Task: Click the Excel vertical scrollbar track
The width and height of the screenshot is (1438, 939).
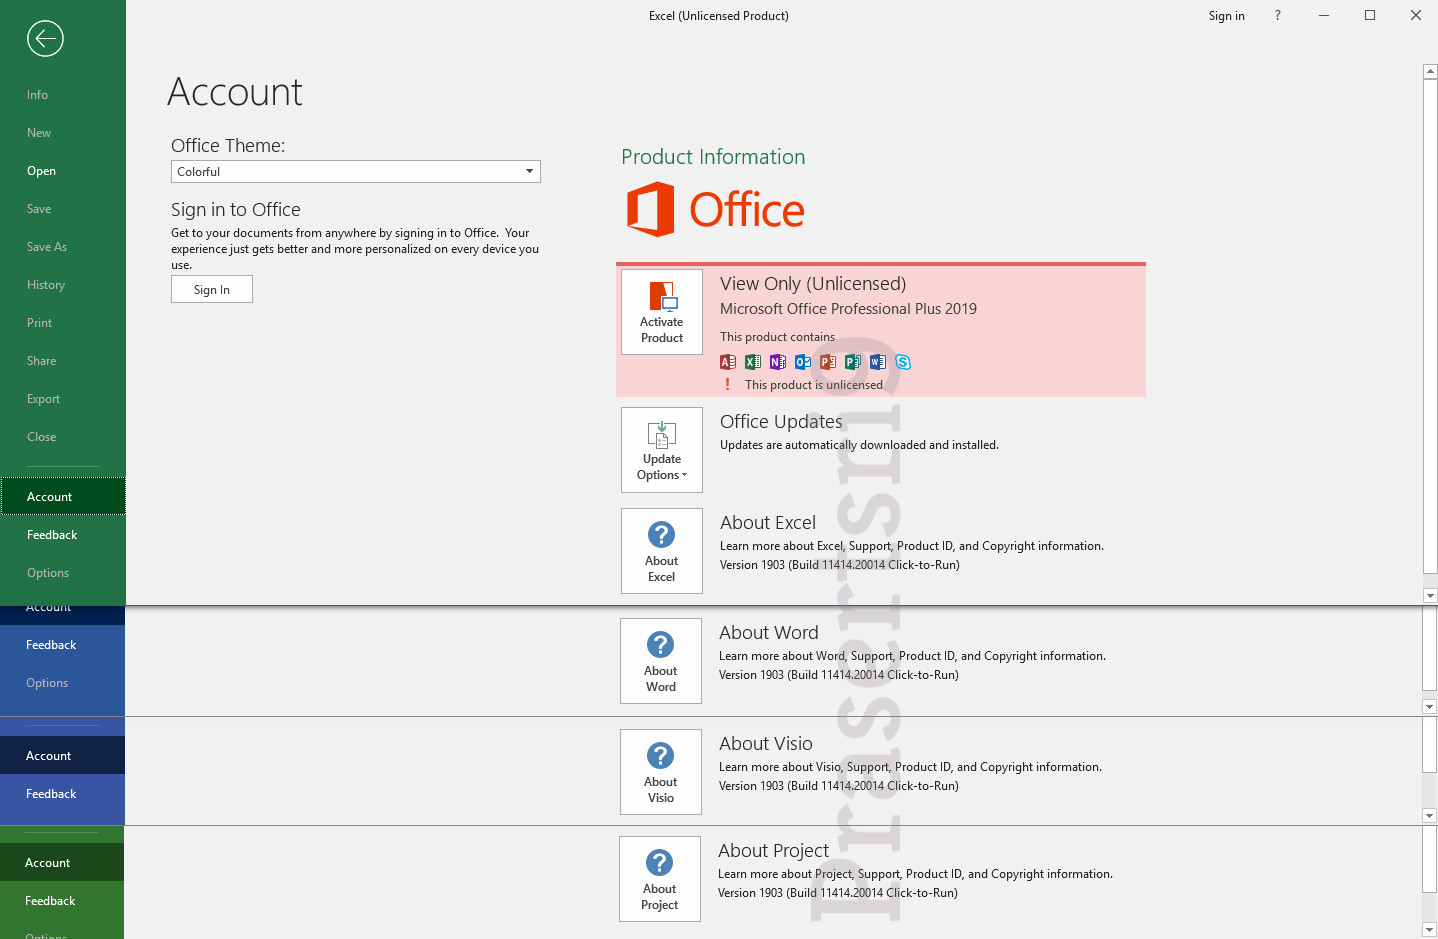Action: (1430, 333)
